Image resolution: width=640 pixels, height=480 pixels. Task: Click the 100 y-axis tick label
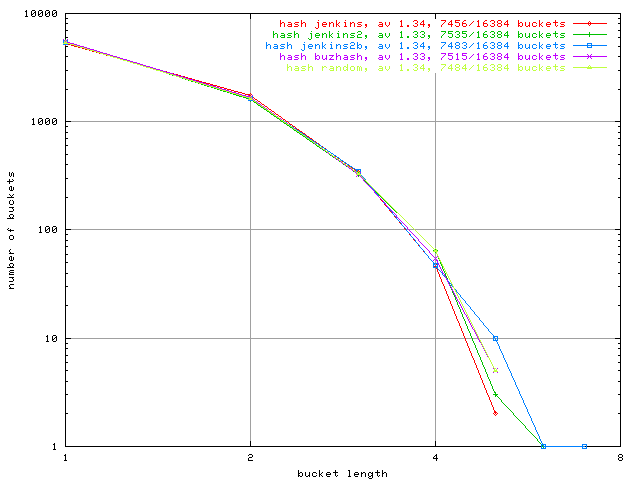48,230
